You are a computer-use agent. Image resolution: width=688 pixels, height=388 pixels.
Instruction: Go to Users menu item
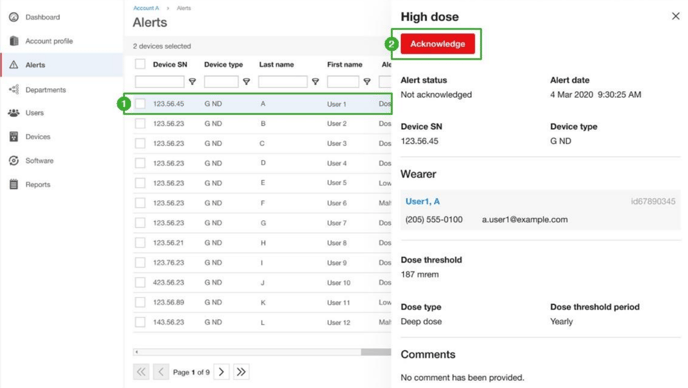click(x=35, y=113)
